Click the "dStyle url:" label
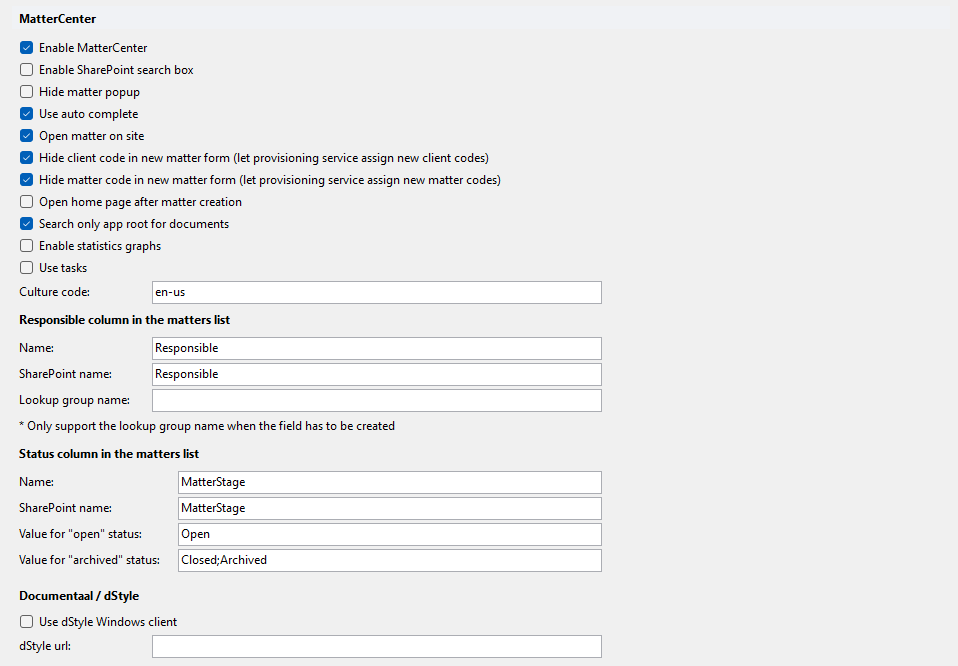Screen dimensions: 958x666 point(45,646)
